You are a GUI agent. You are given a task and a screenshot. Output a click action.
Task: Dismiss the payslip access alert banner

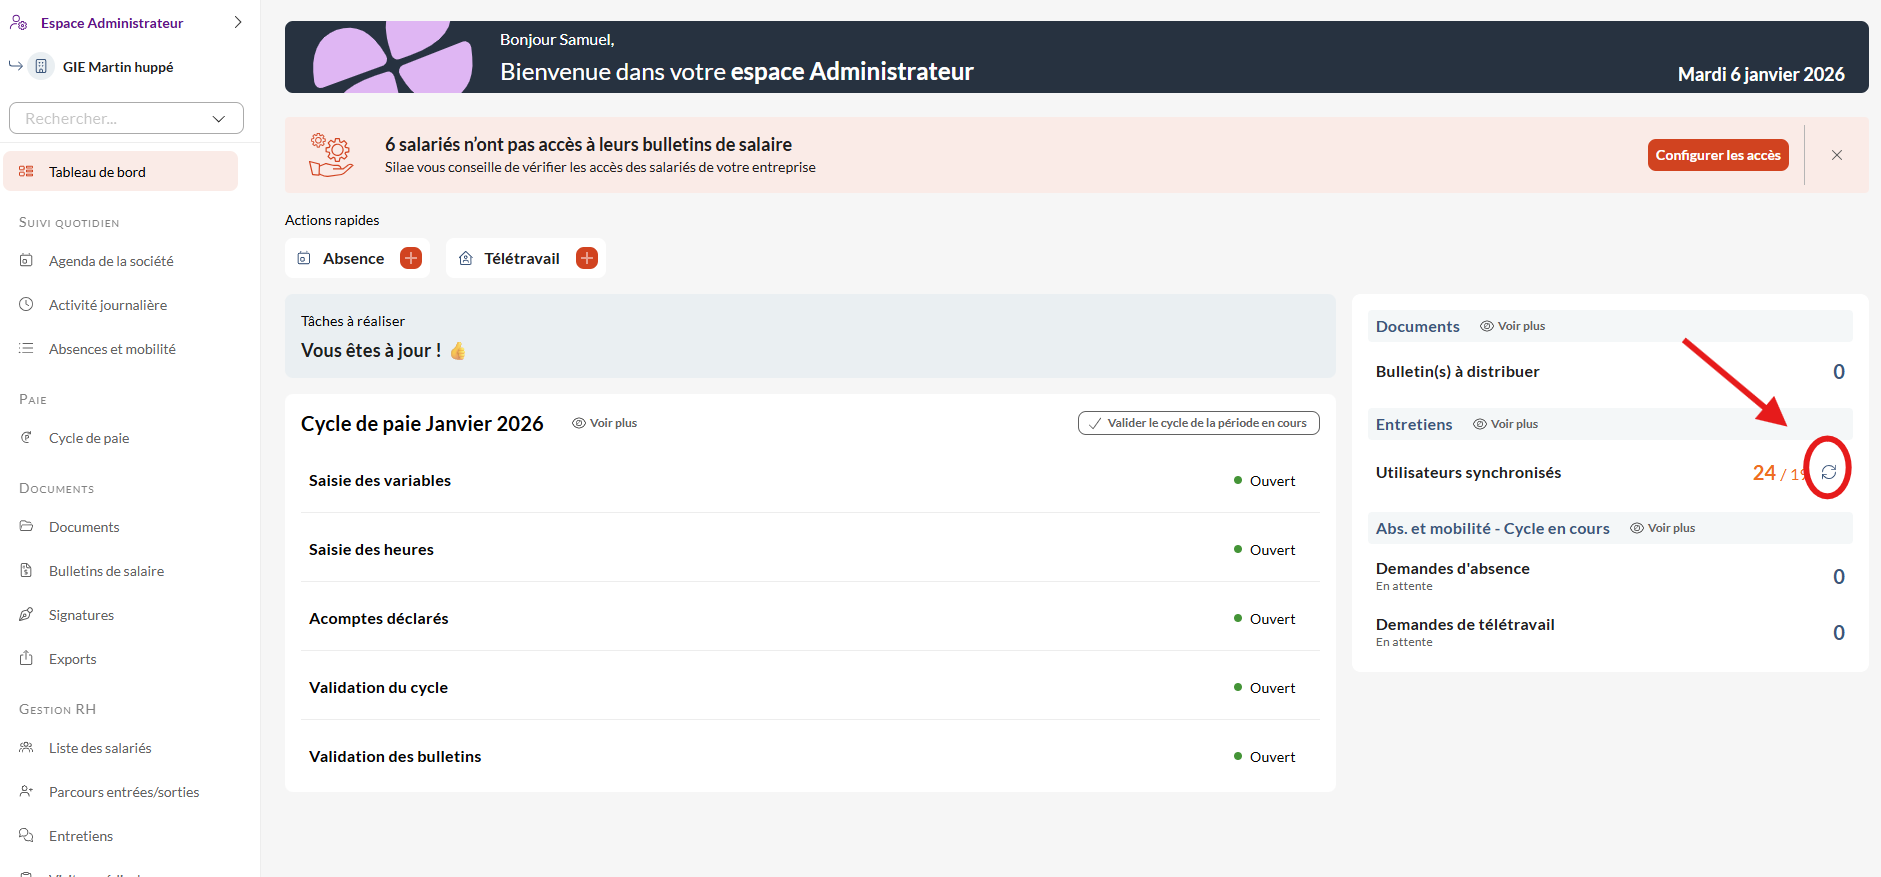coord(1836,155)
